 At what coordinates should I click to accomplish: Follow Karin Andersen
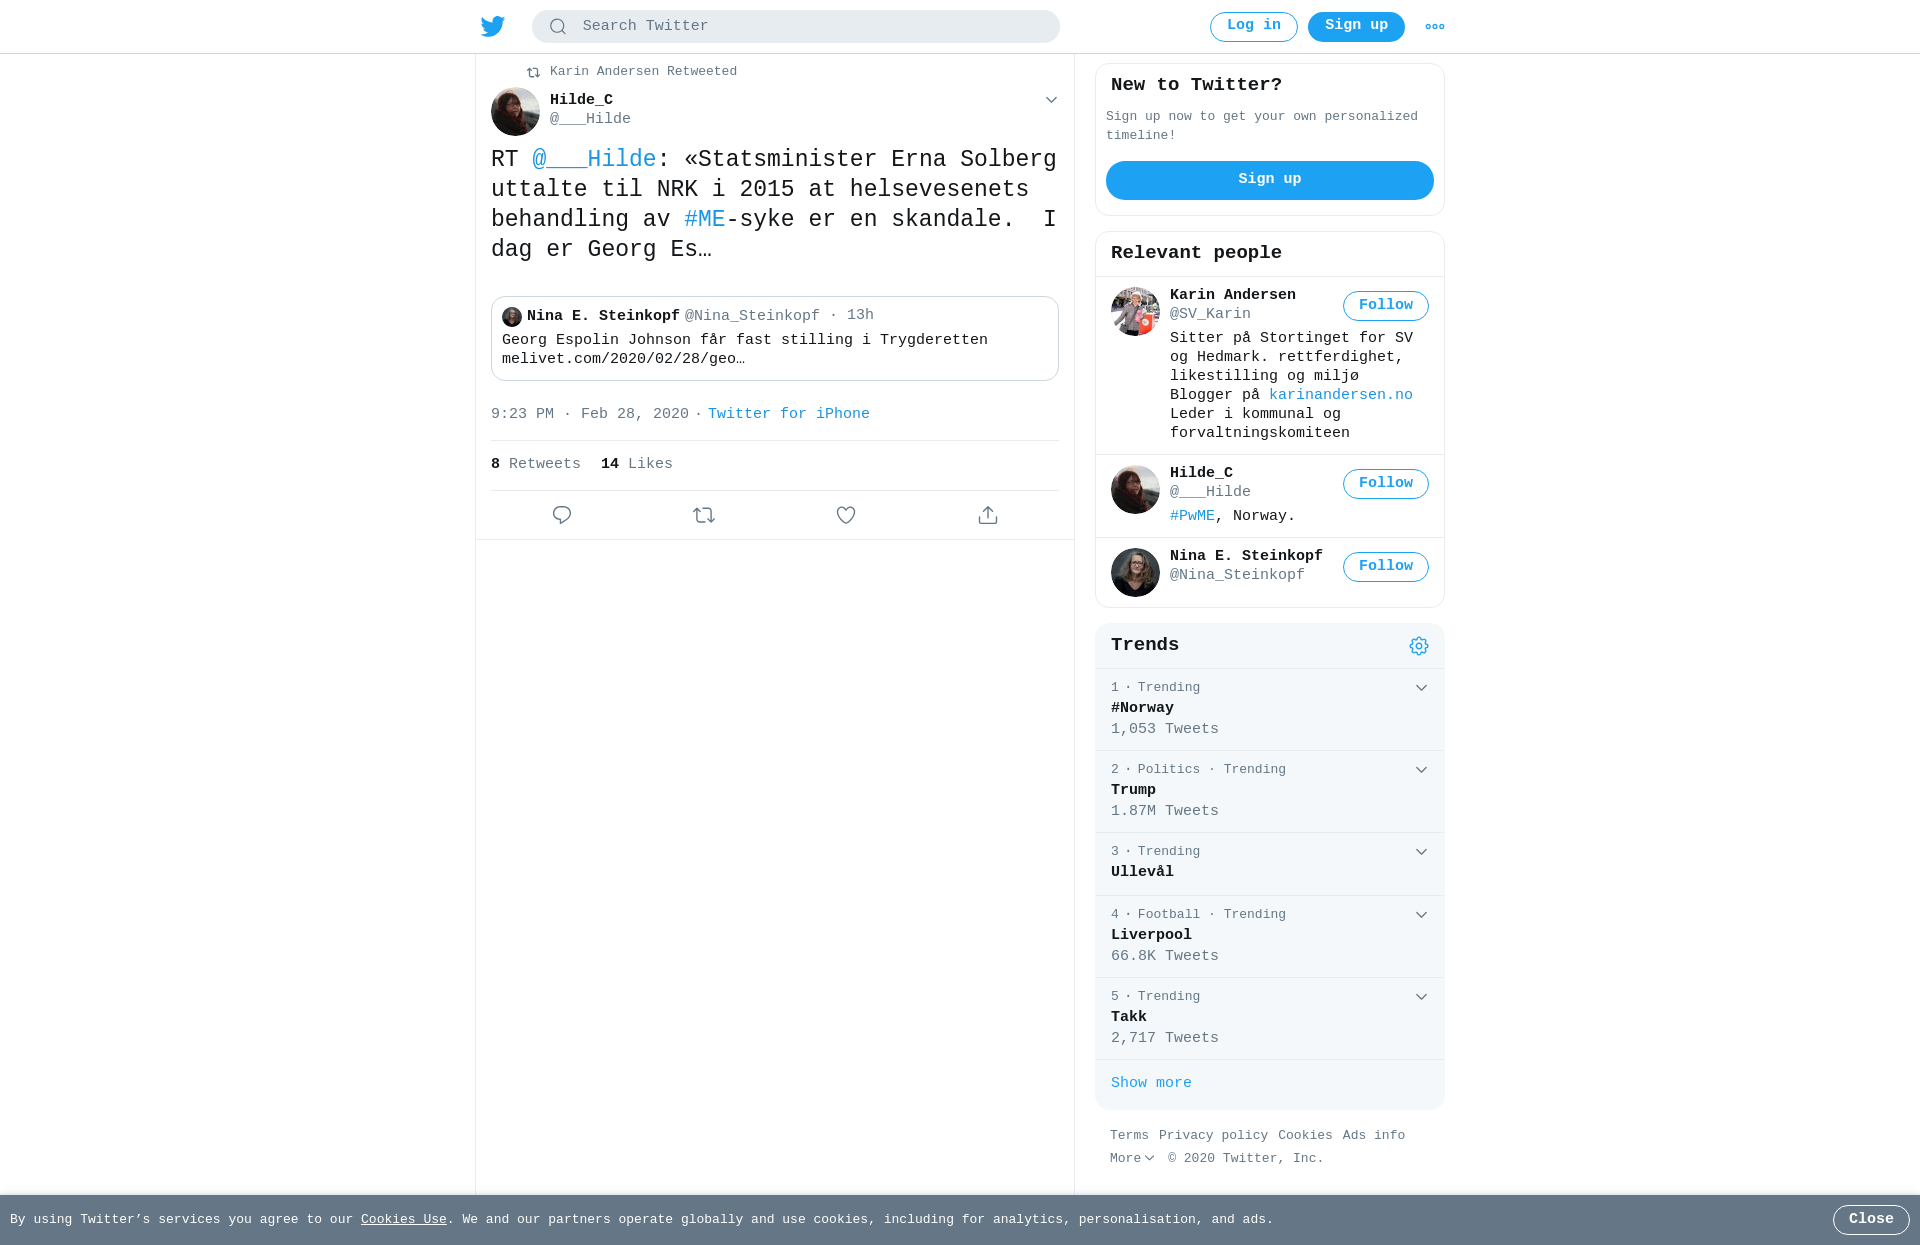[x=1386, y=306]
